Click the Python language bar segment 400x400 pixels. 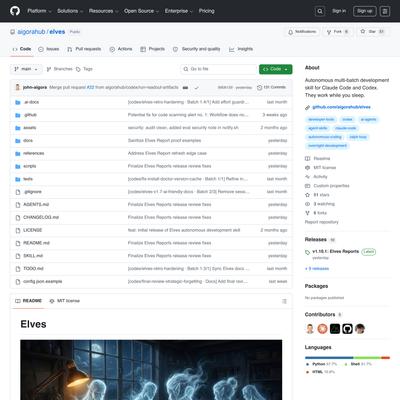point(329,358)
